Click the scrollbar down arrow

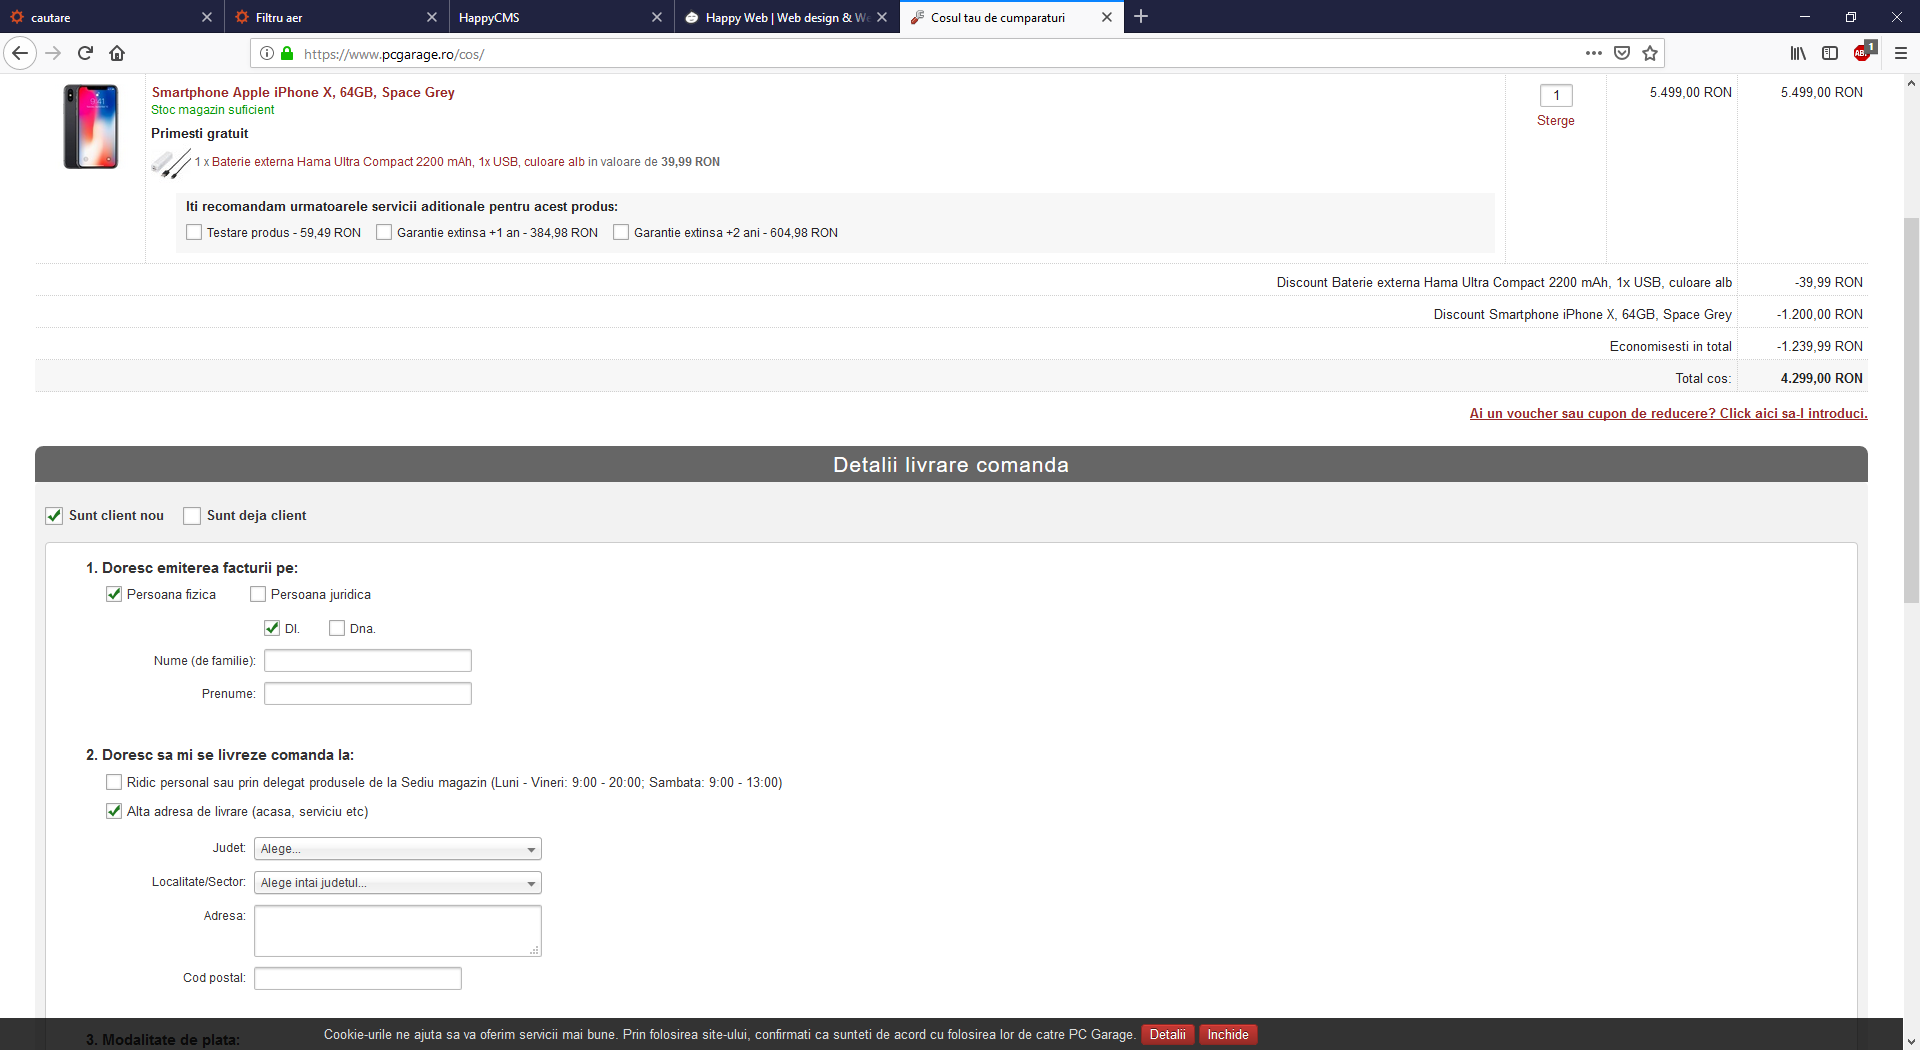[x=1911, y=1041]
